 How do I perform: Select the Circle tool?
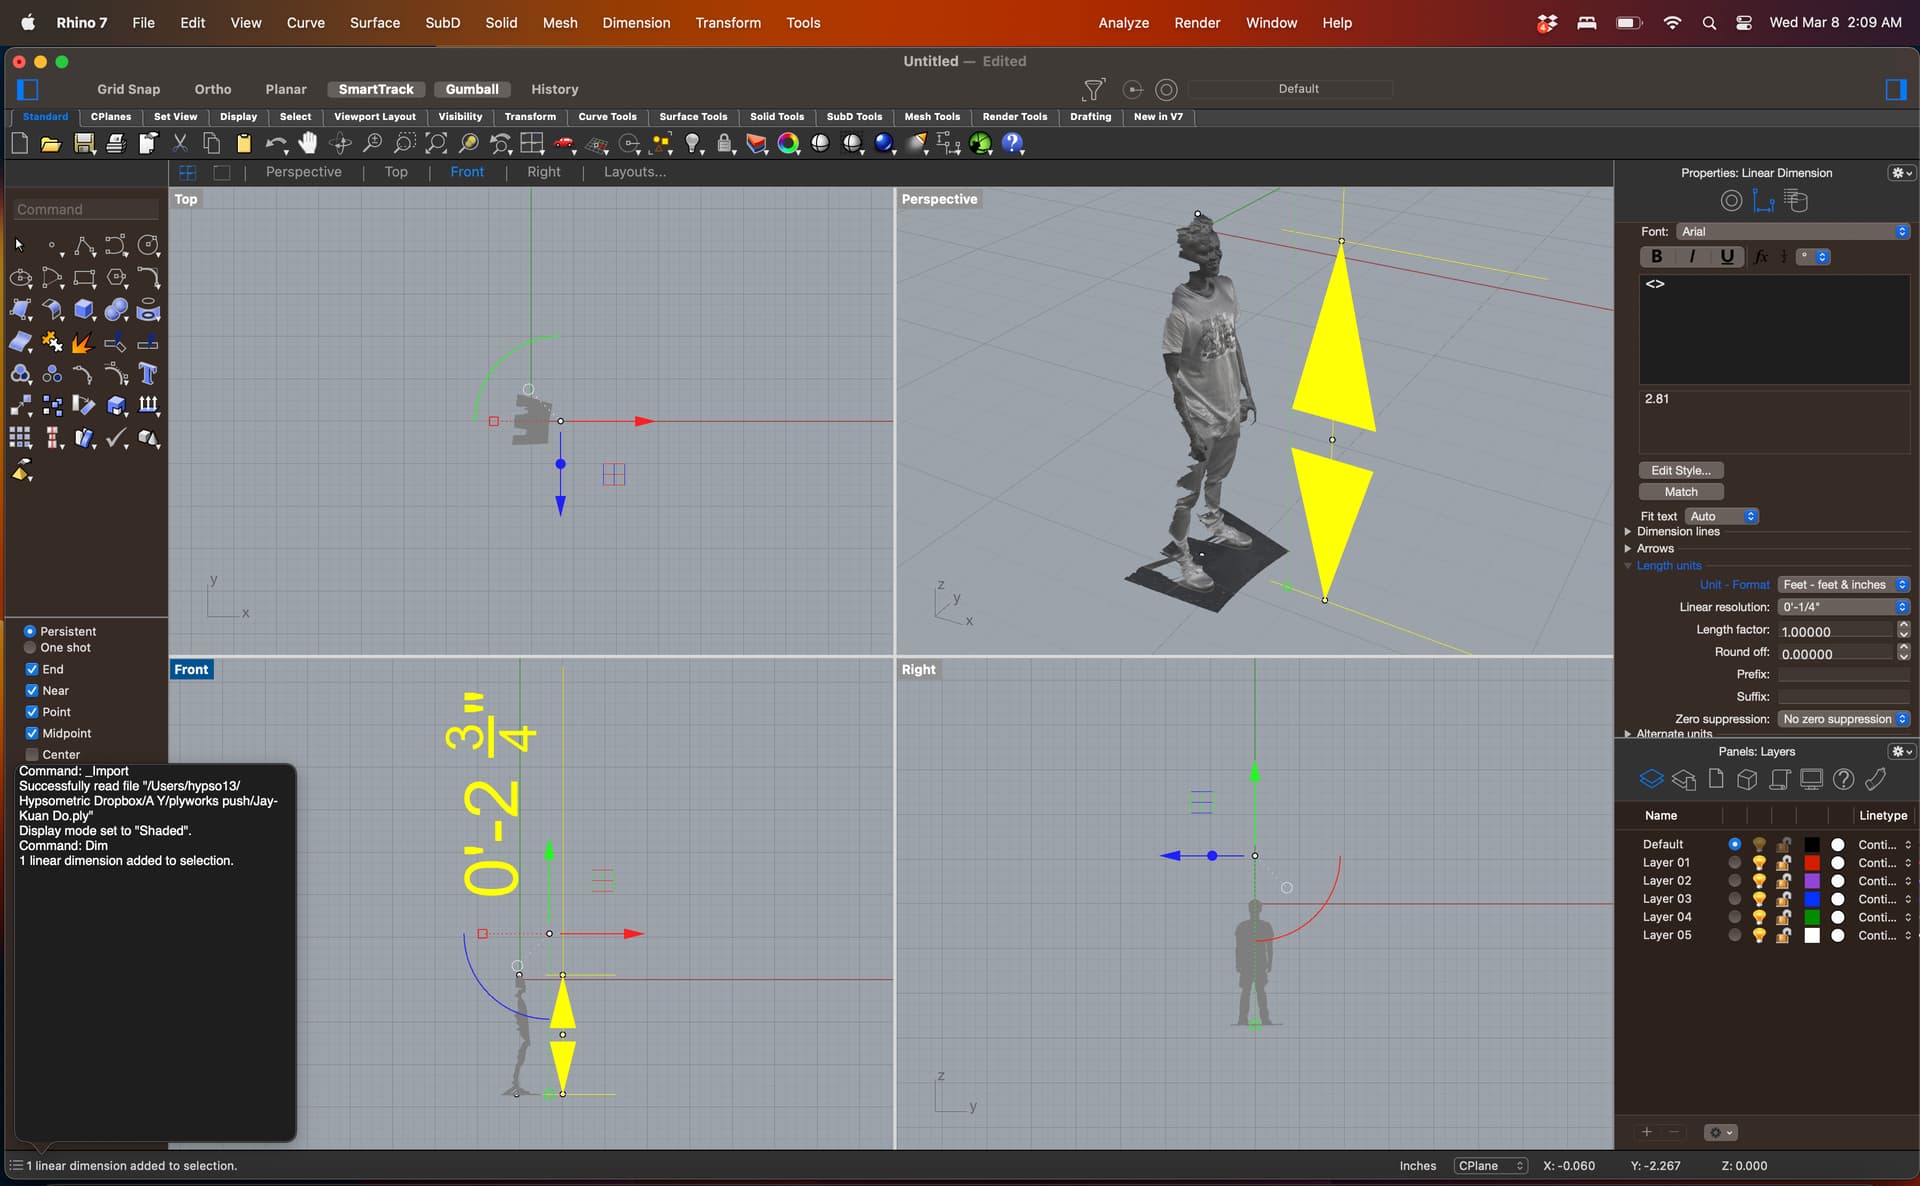coord(148,245)
